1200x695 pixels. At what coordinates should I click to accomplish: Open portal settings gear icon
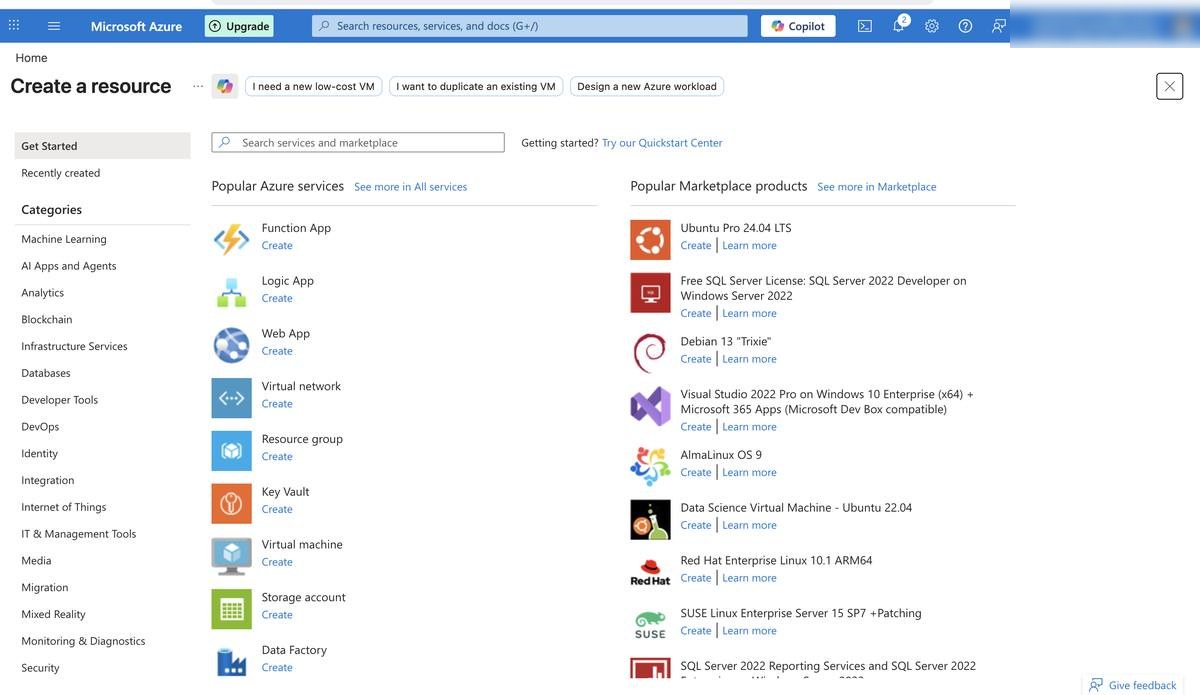tap(932, 26)
